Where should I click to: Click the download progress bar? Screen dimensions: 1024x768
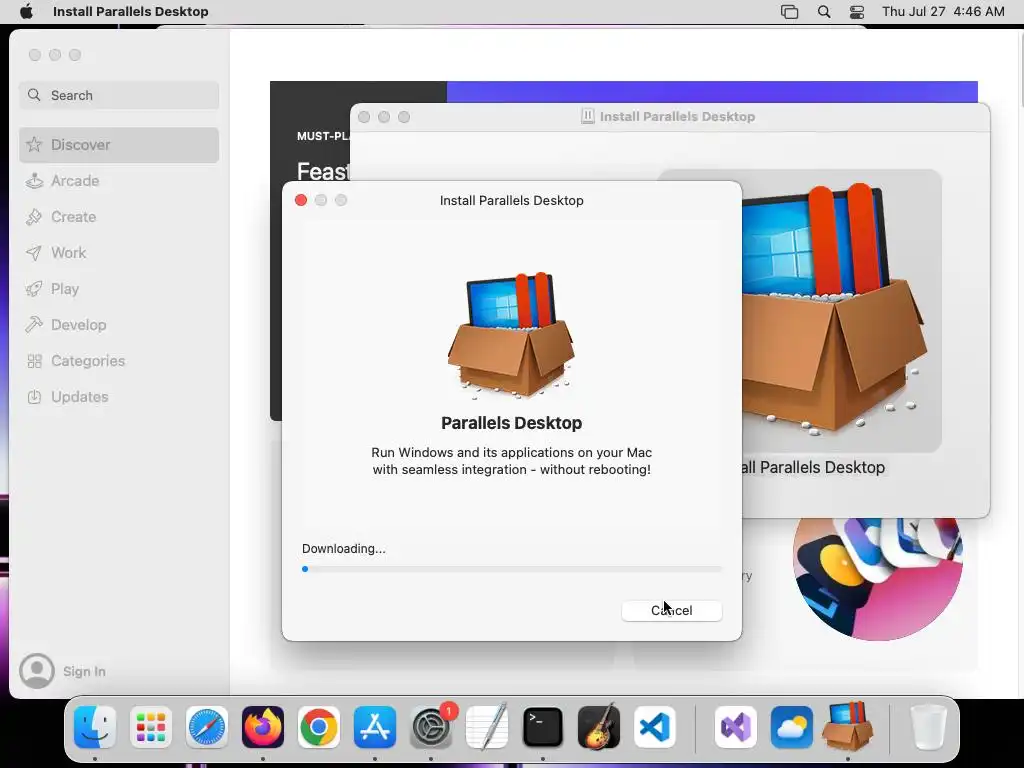tap(512, 569)
